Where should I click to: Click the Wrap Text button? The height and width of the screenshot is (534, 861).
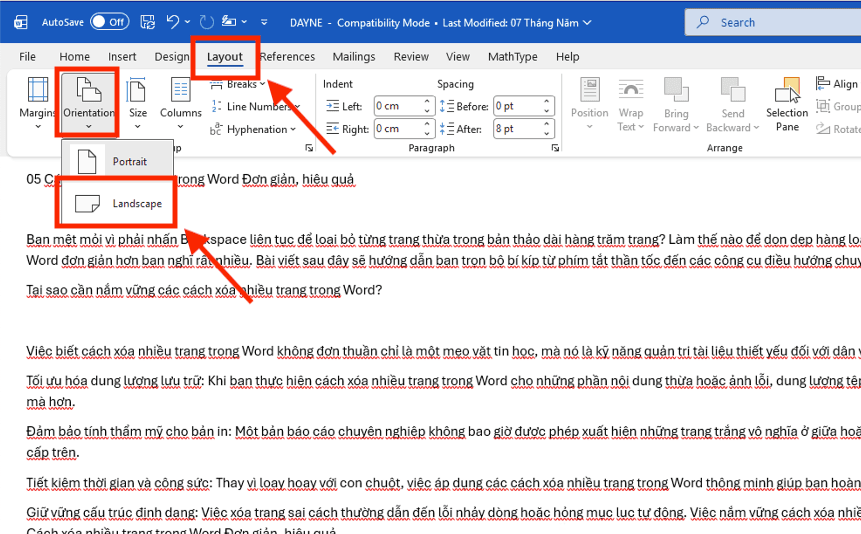click(630, 103)
